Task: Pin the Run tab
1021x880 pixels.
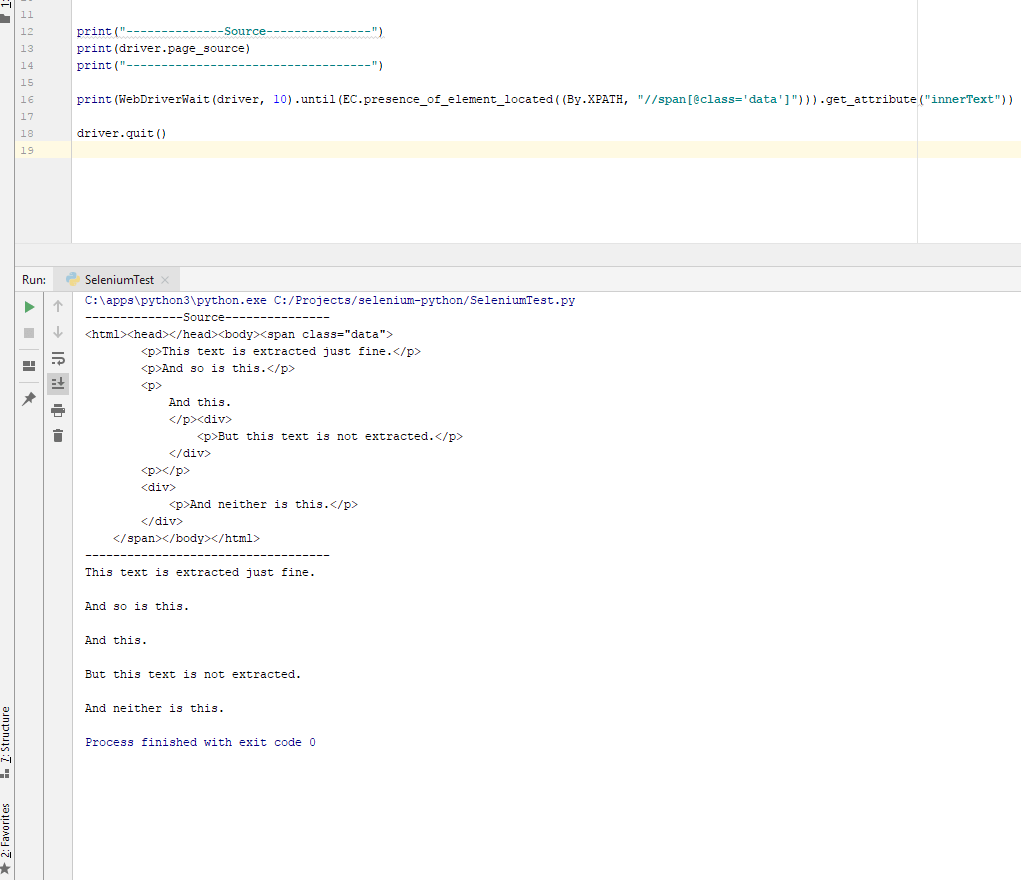Action: (29, 399)
